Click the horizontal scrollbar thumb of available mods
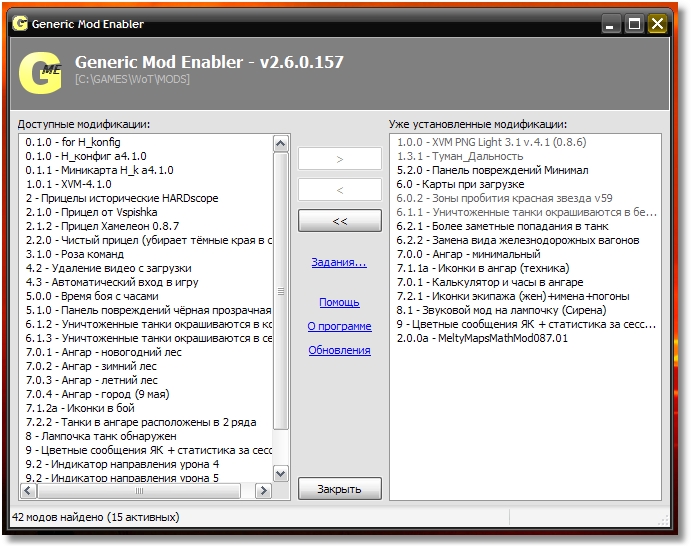The width and height of the screenshot is (692, 549). [139, 490]
